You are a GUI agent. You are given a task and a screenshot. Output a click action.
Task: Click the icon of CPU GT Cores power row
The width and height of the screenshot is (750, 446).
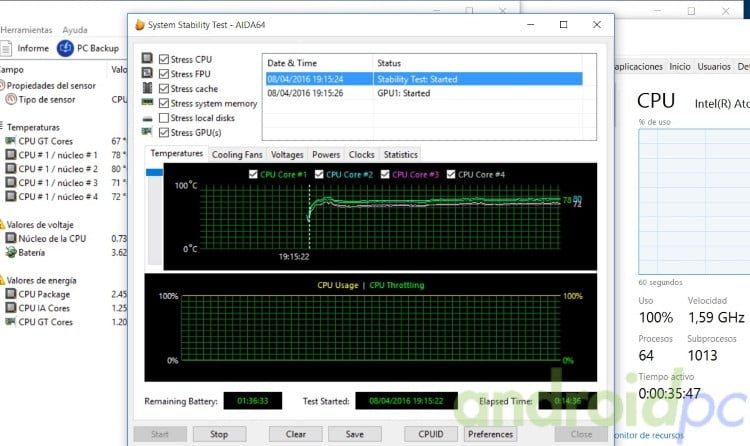10,322
